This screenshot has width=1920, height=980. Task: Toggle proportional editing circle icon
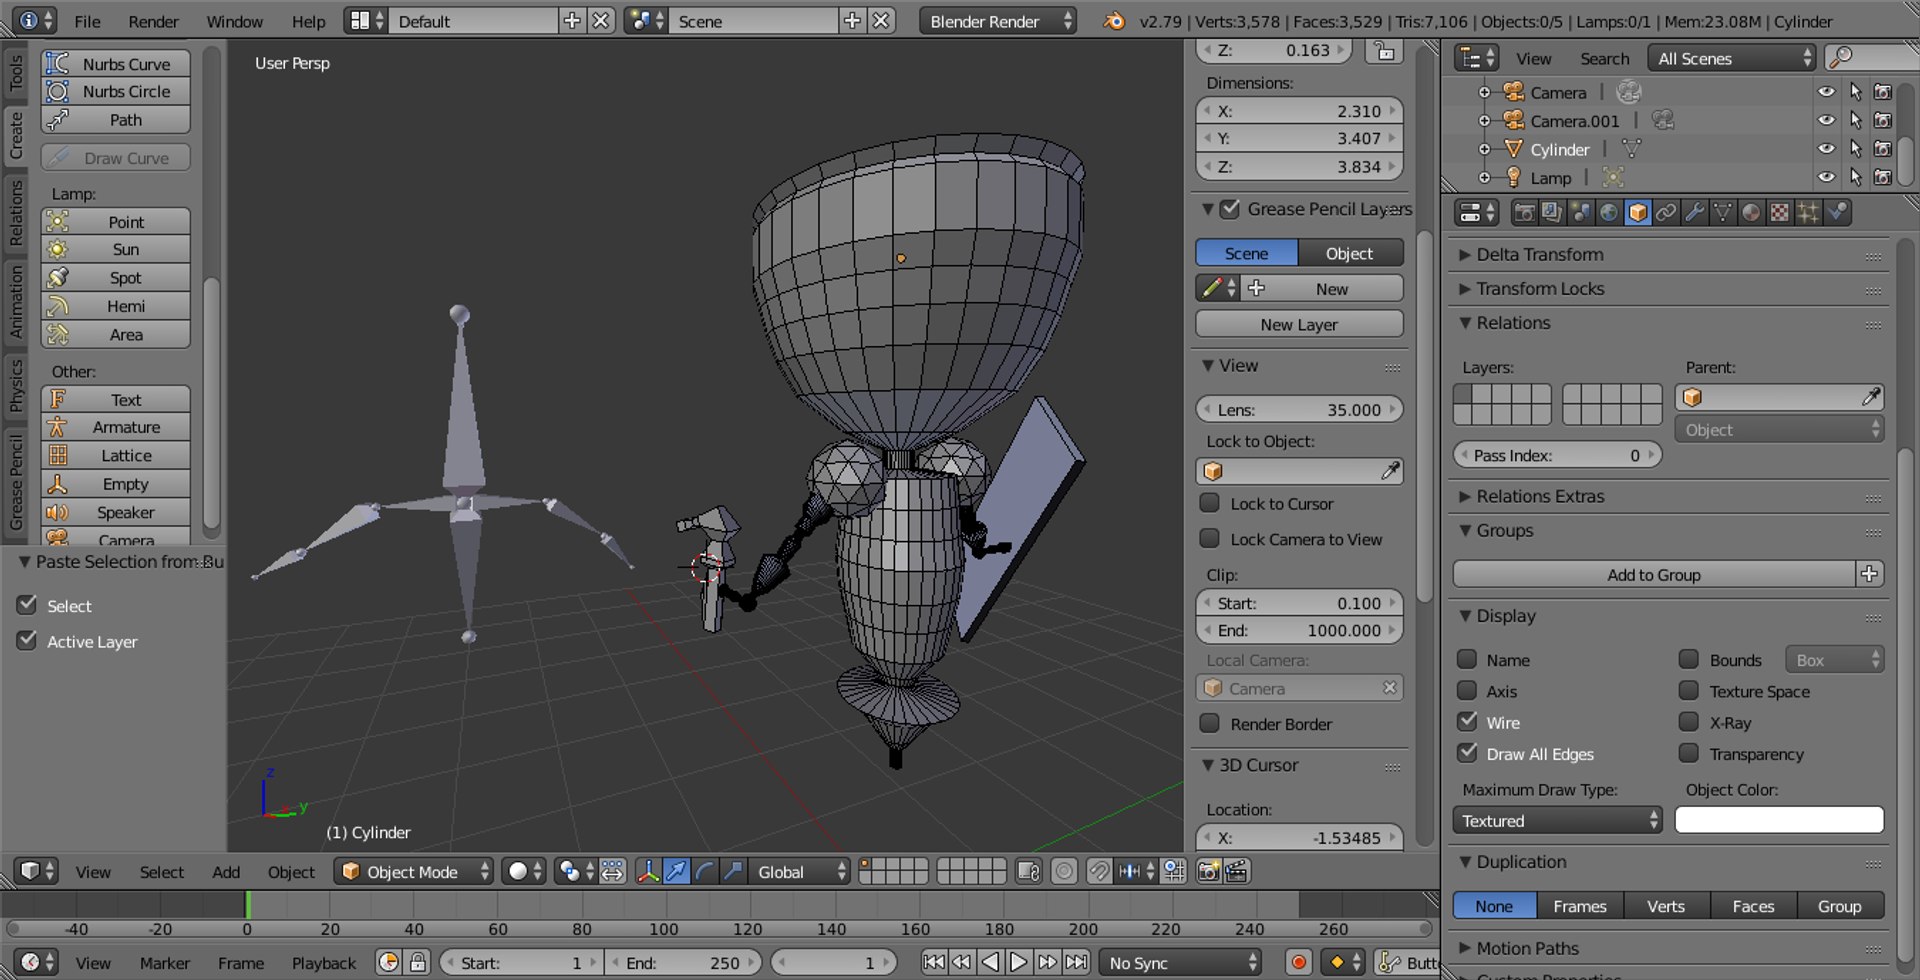(1064, 871)
